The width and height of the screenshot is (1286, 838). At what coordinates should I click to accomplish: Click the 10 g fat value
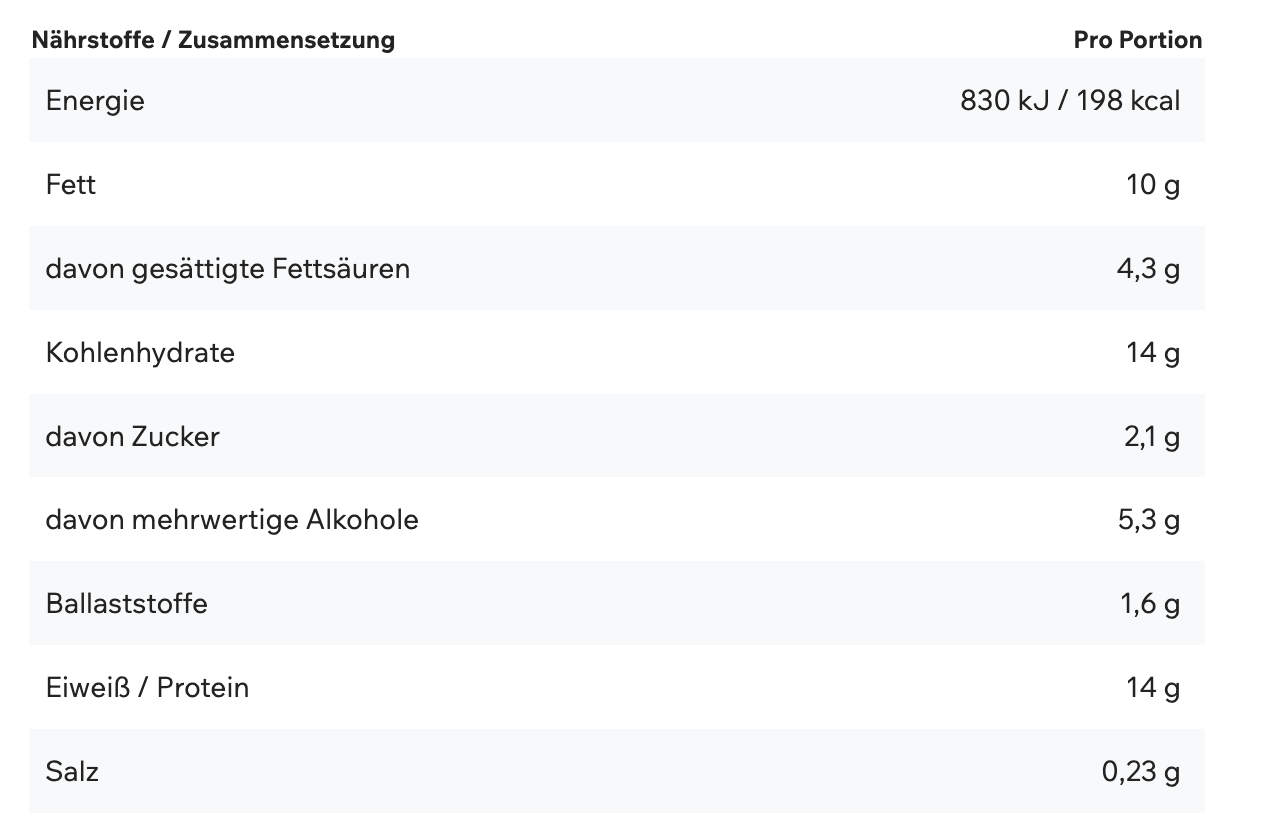pos(1153,185)
